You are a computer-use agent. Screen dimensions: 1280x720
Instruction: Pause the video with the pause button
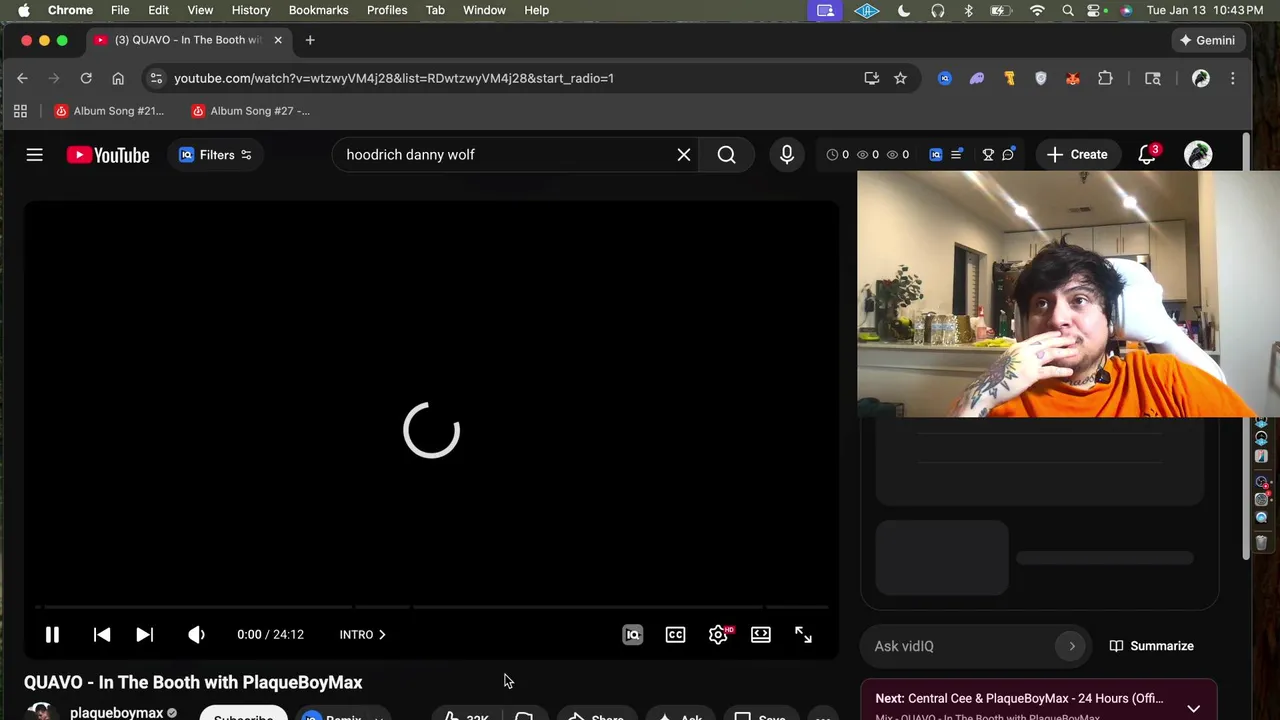(52, 635)
